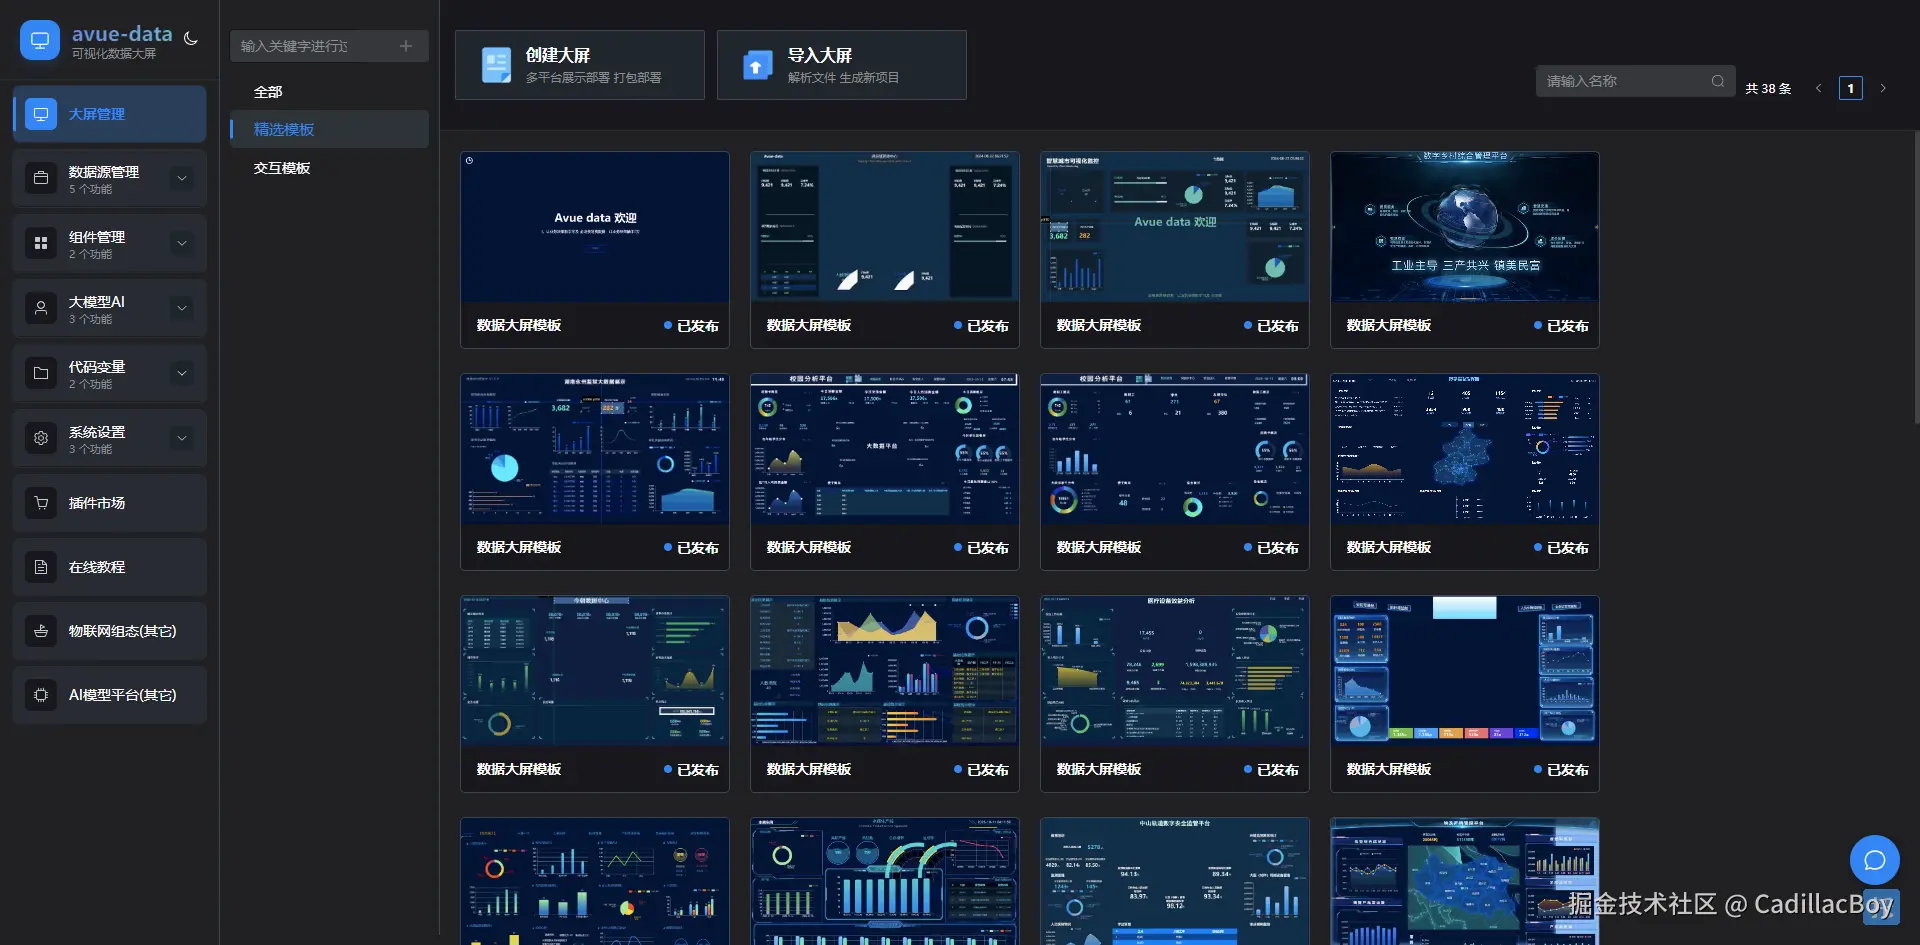Click the avue-data logo icon
Image resolution: width=1920 pixels, height=945 pixels.
[x=40, y=40]
